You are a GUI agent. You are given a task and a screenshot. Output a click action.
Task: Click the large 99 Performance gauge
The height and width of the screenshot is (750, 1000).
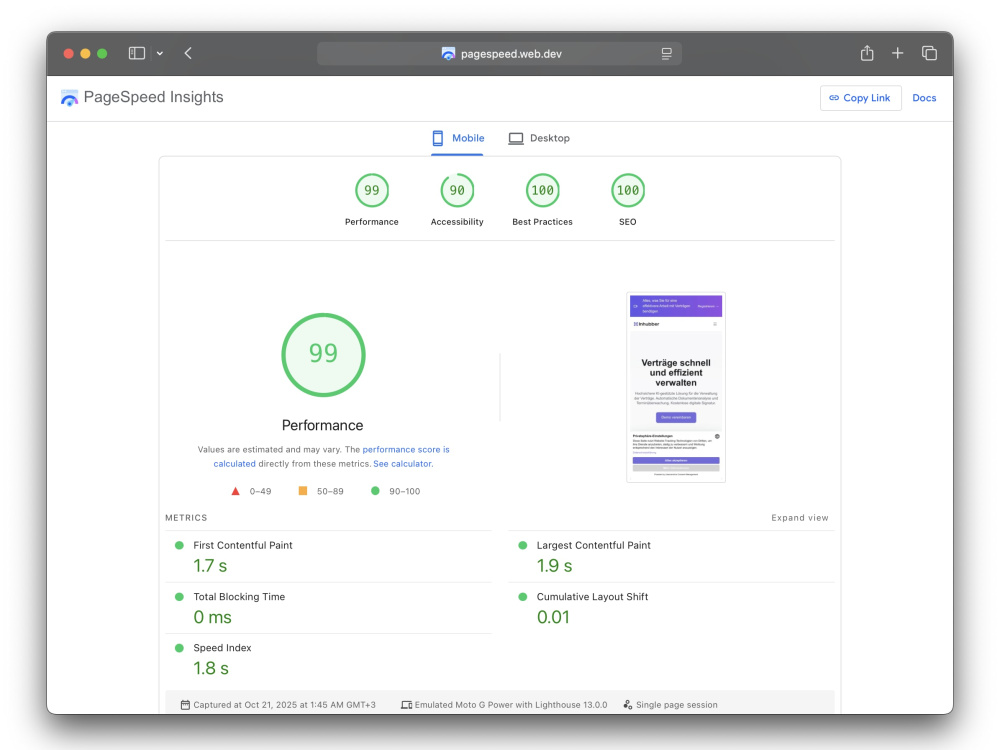323,355
